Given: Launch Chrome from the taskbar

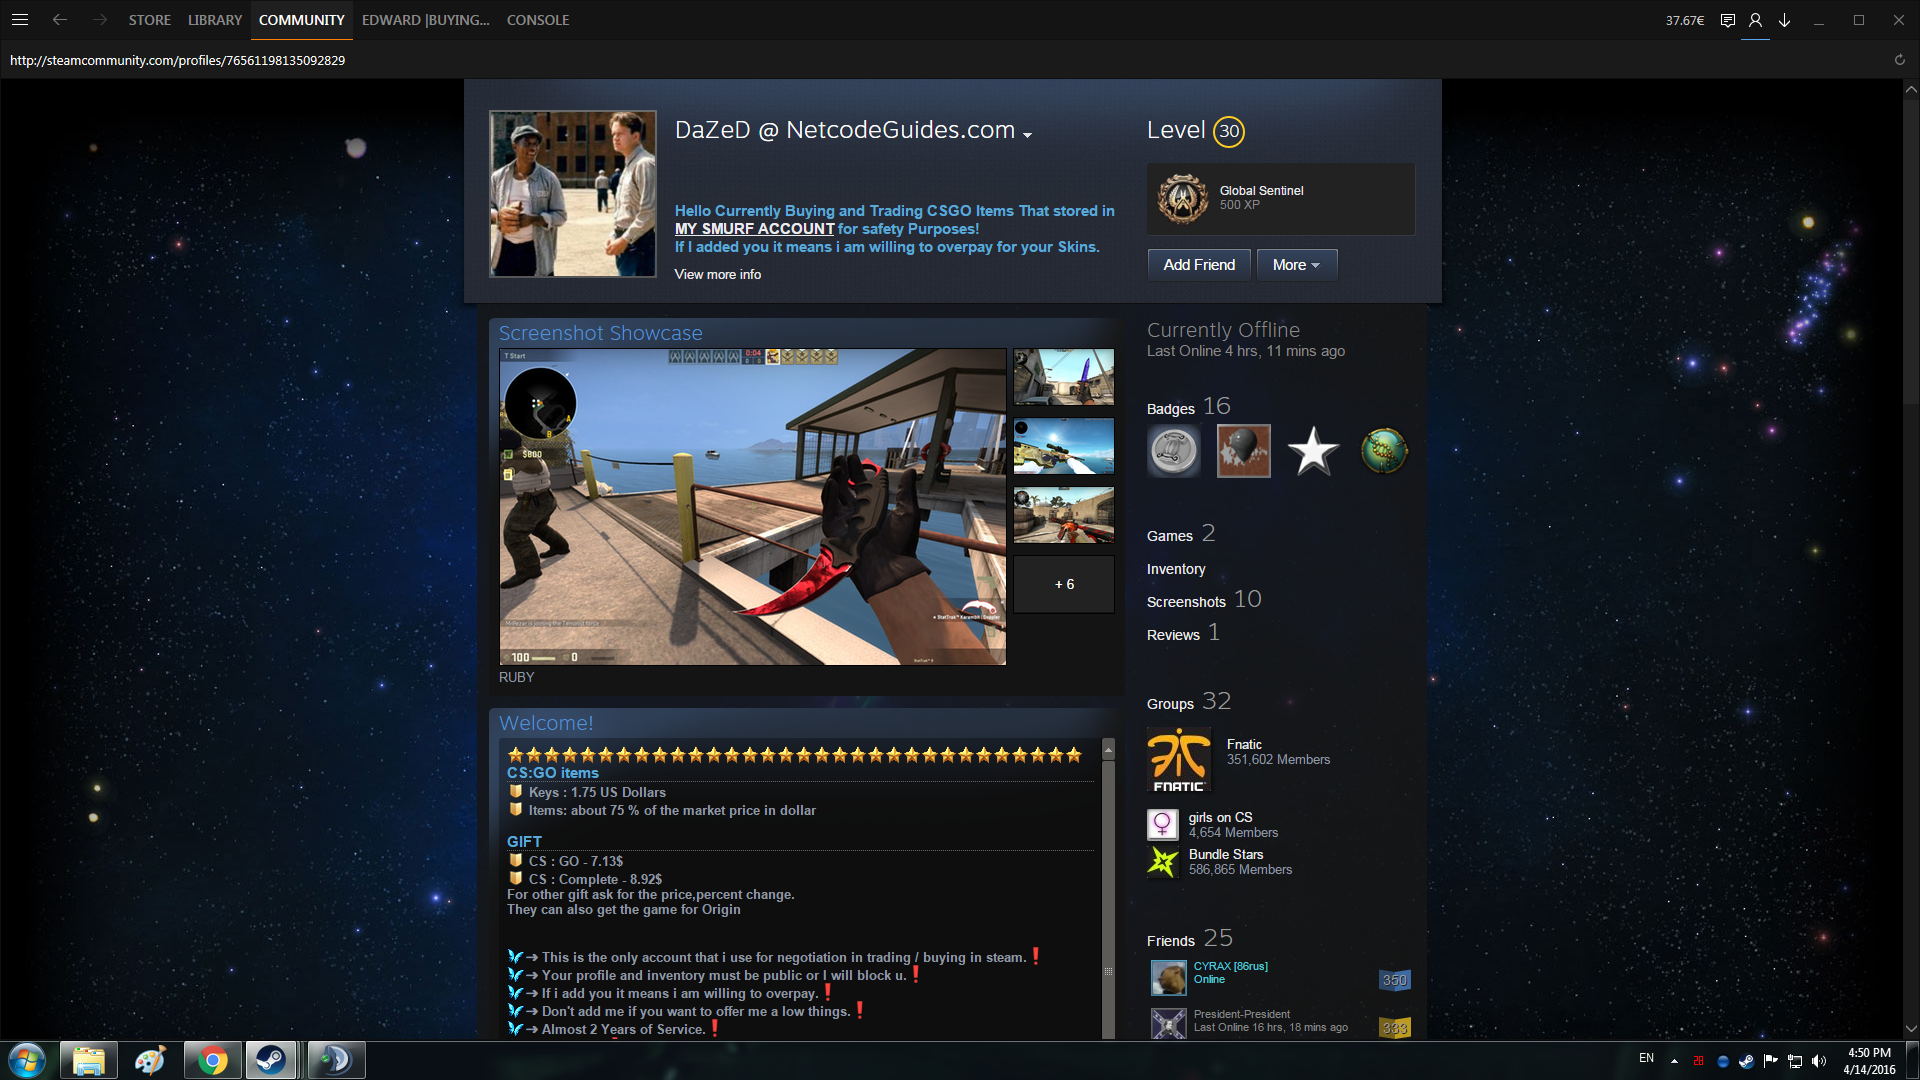Looking at the screenshot, I should [x=211, y=1060].
